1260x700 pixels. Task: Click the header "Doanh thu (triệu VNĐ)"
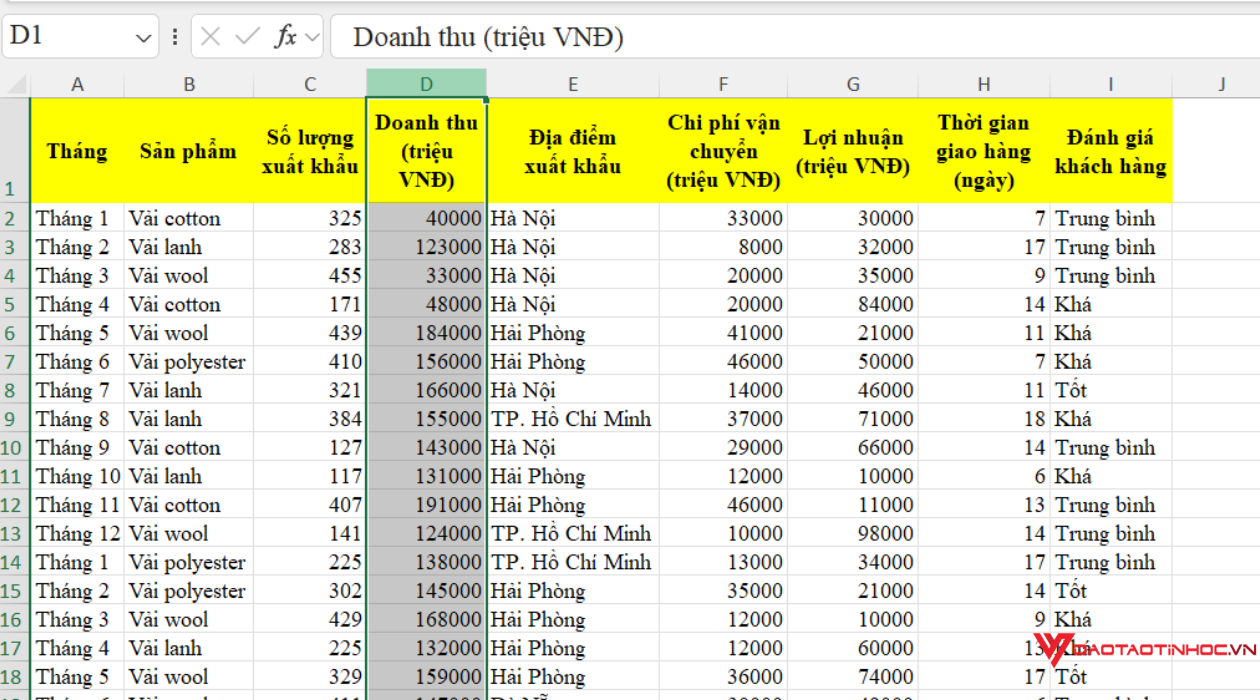click(x=427, y=151)
